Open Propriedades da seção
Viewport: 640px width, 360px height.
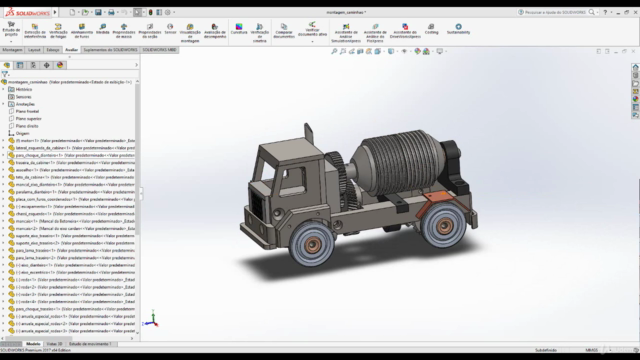tap(150, 31)
